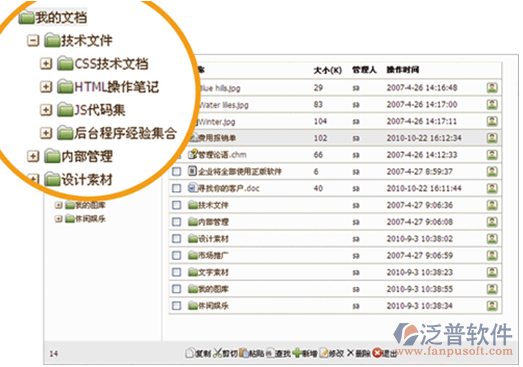This screenshot has height=367, width=523.
Task: Click the red 退出 exit icon
Action: pos(377,353)
